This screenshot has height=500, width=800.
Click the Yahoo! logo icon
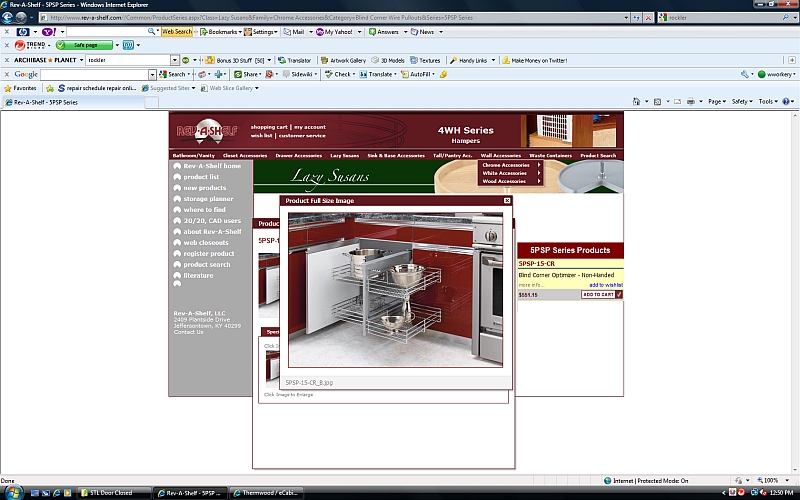49,32
